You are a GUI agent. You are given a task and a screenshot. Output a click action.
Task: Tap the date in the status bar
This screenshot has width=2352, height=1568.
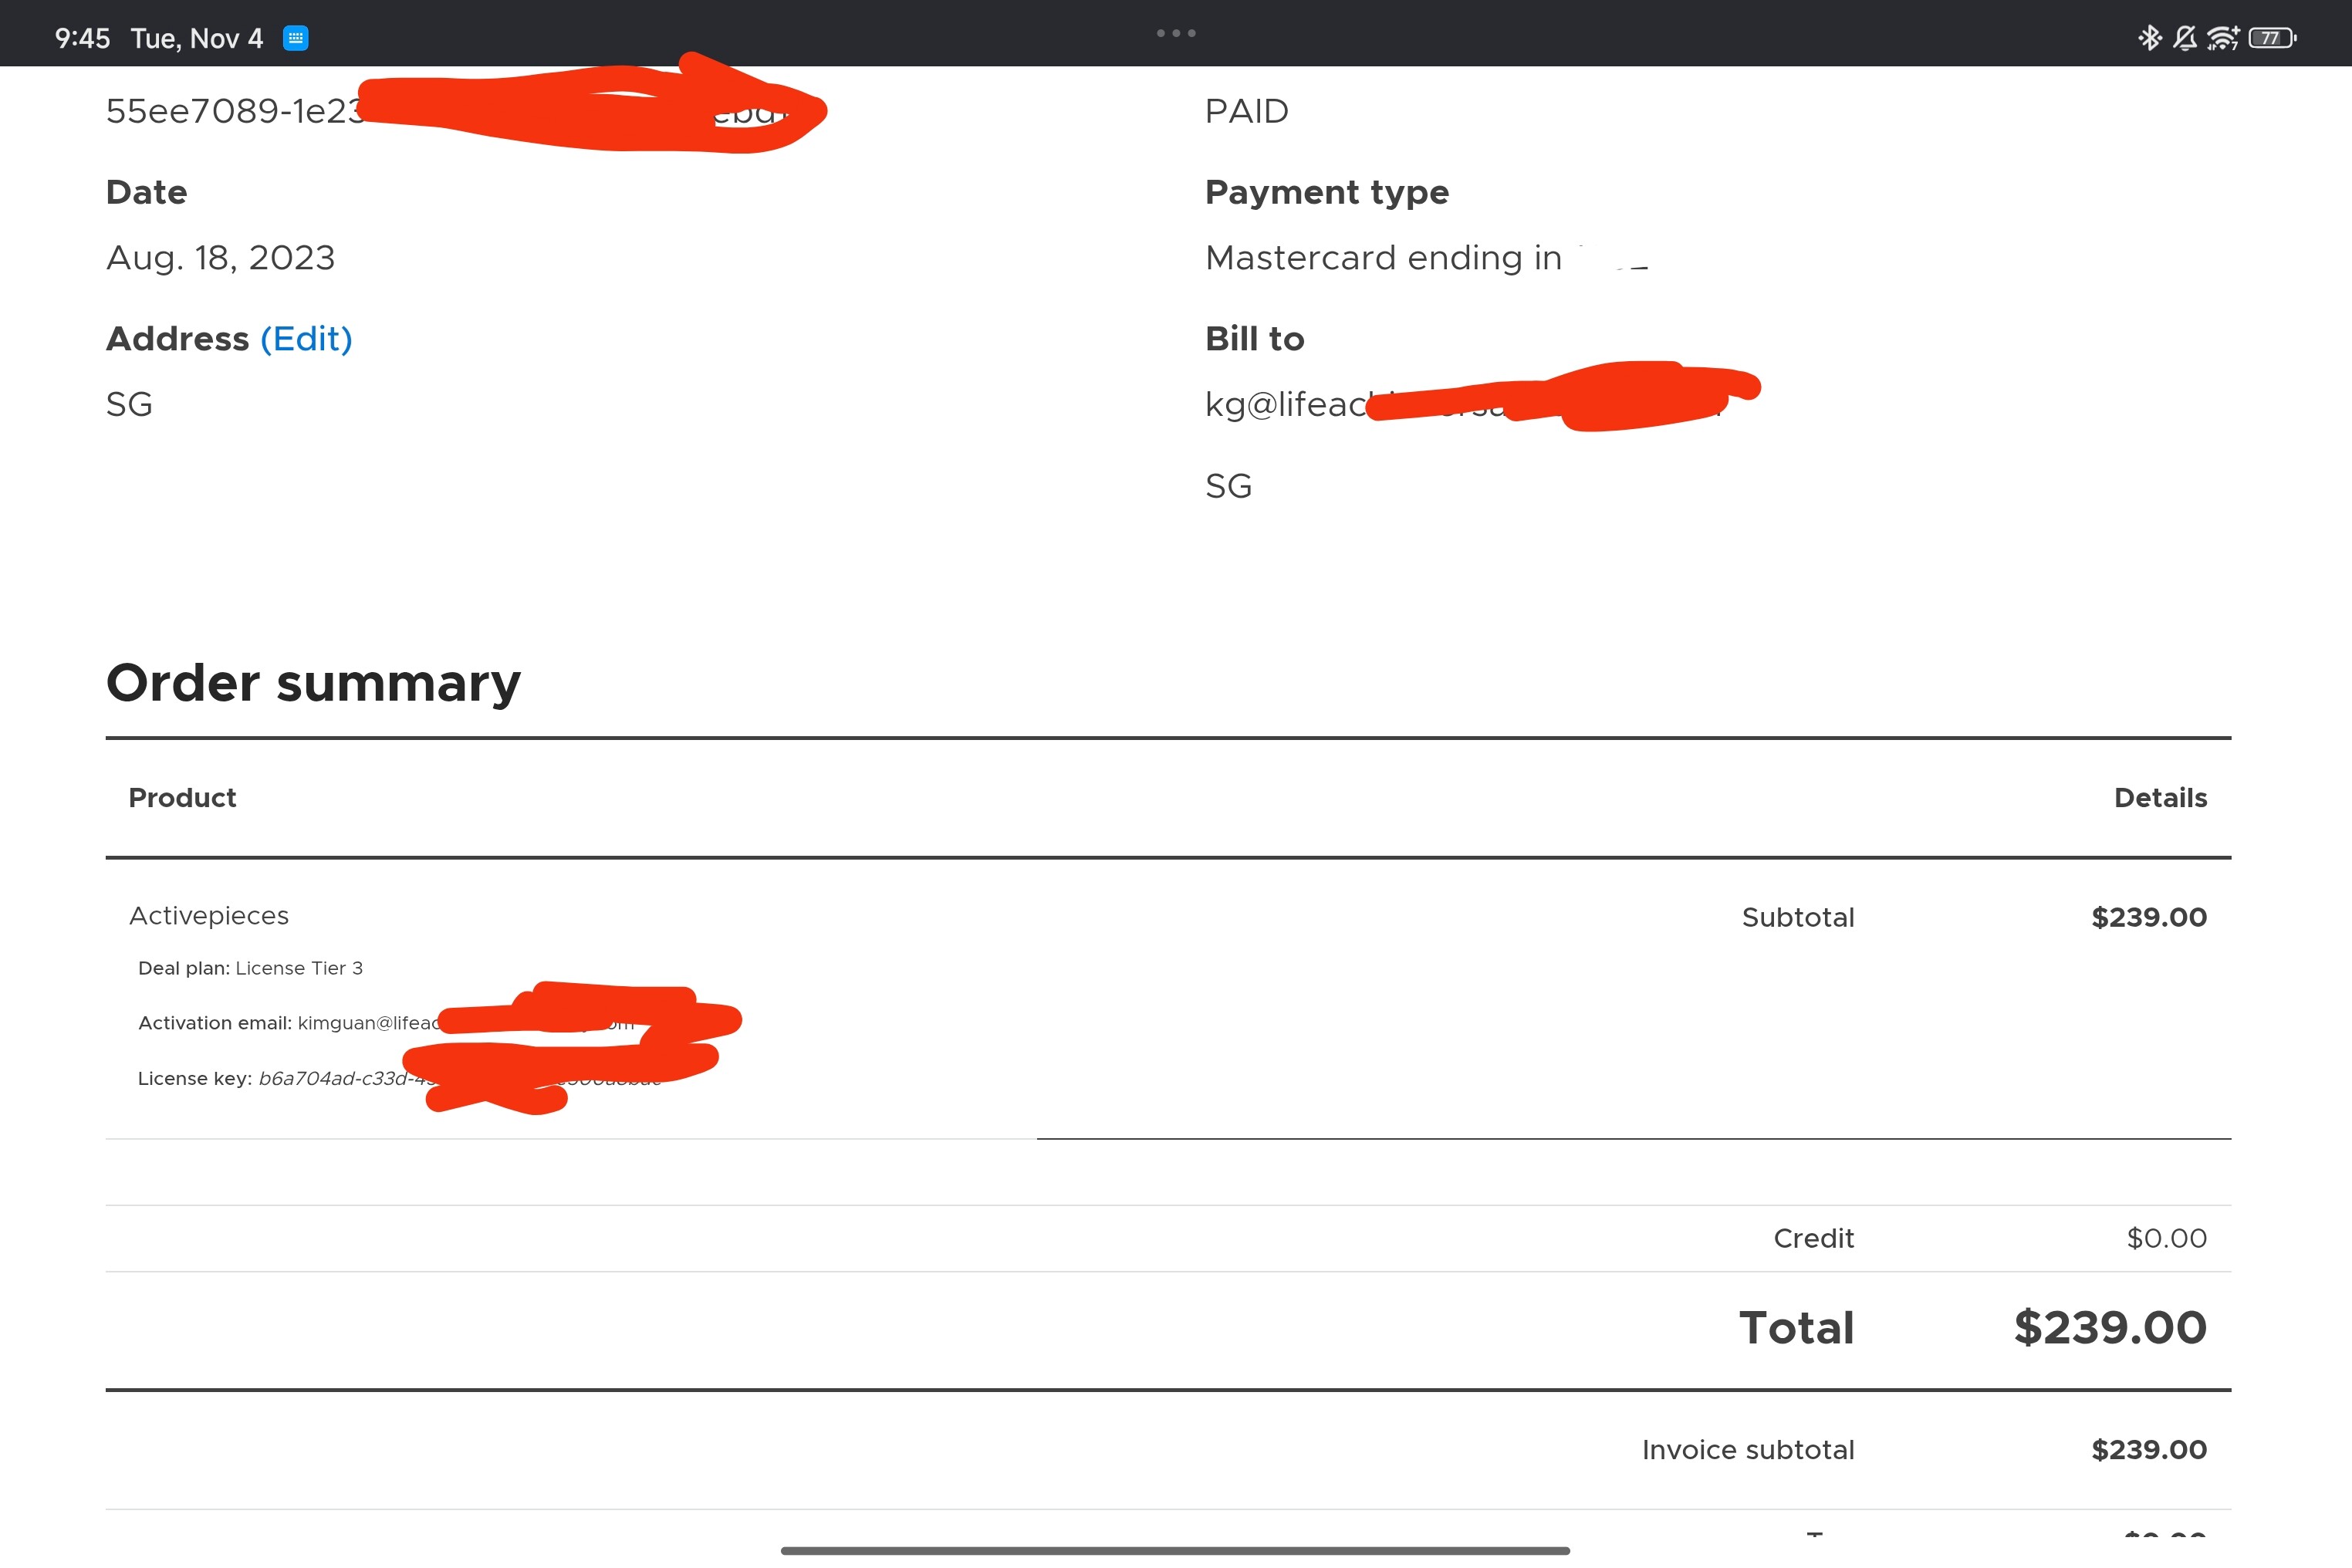click(x=197, y=38)
